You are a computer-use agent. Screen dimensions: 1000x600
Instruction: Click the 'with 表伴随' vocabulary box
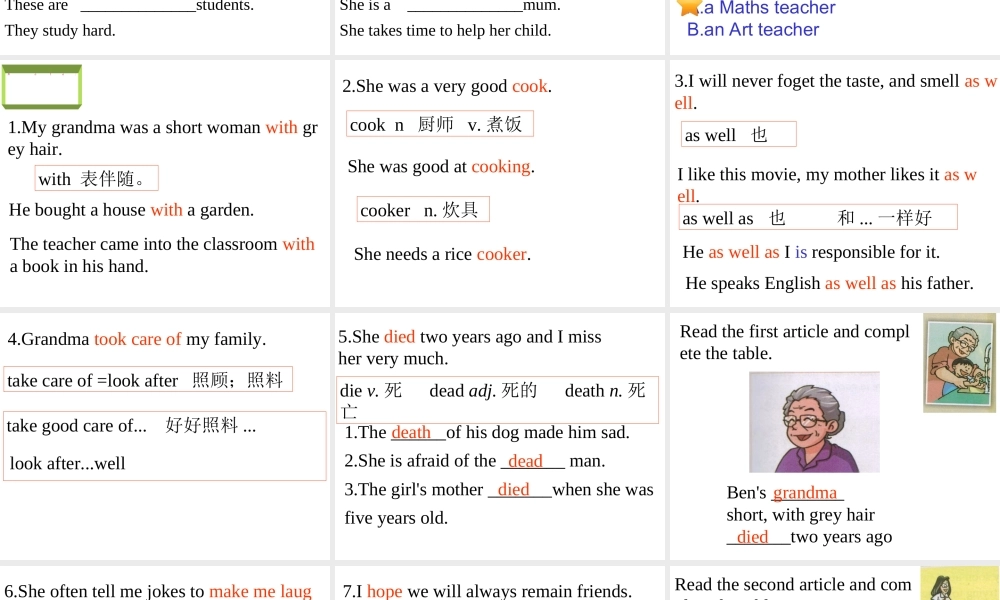pyautogui.click(x=96, y=177)
